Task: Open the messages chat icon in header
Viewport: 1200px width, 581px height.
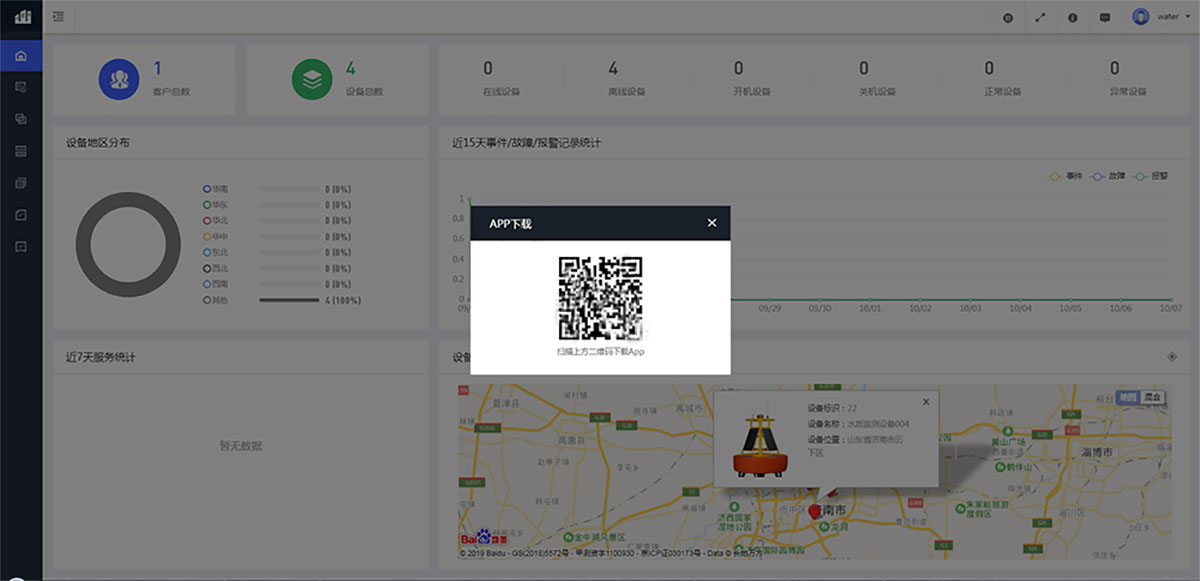Action: (1104, 17)
